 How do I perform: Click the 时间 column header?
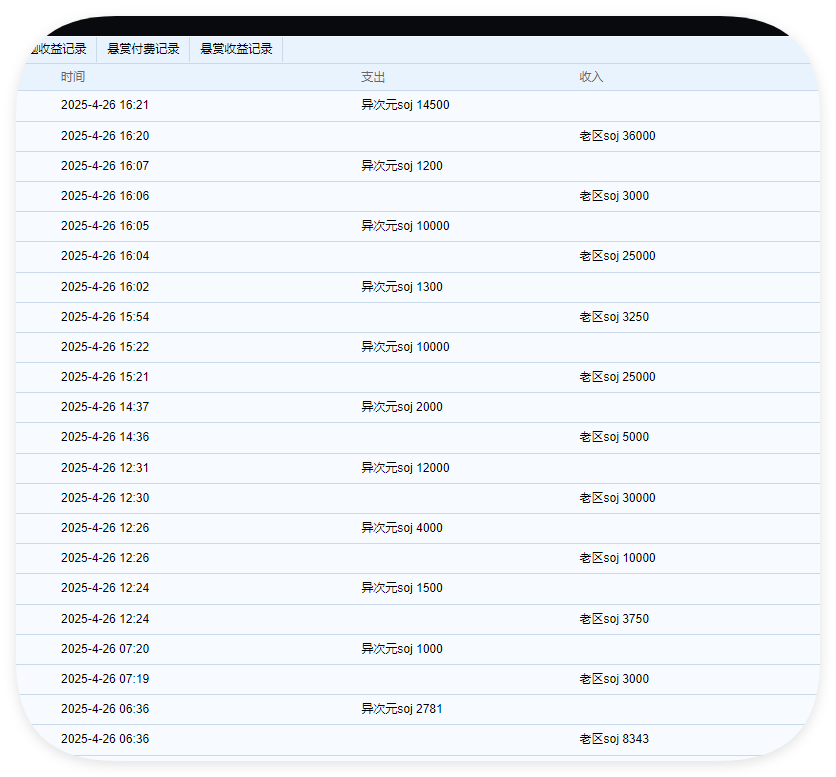(73, 77)
